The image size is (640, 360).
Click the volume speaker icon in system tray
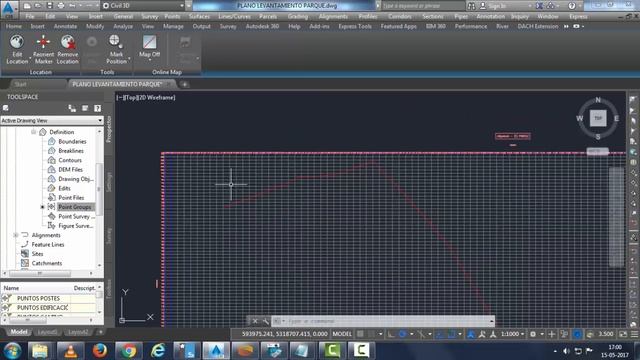click(x=566, y=351)
